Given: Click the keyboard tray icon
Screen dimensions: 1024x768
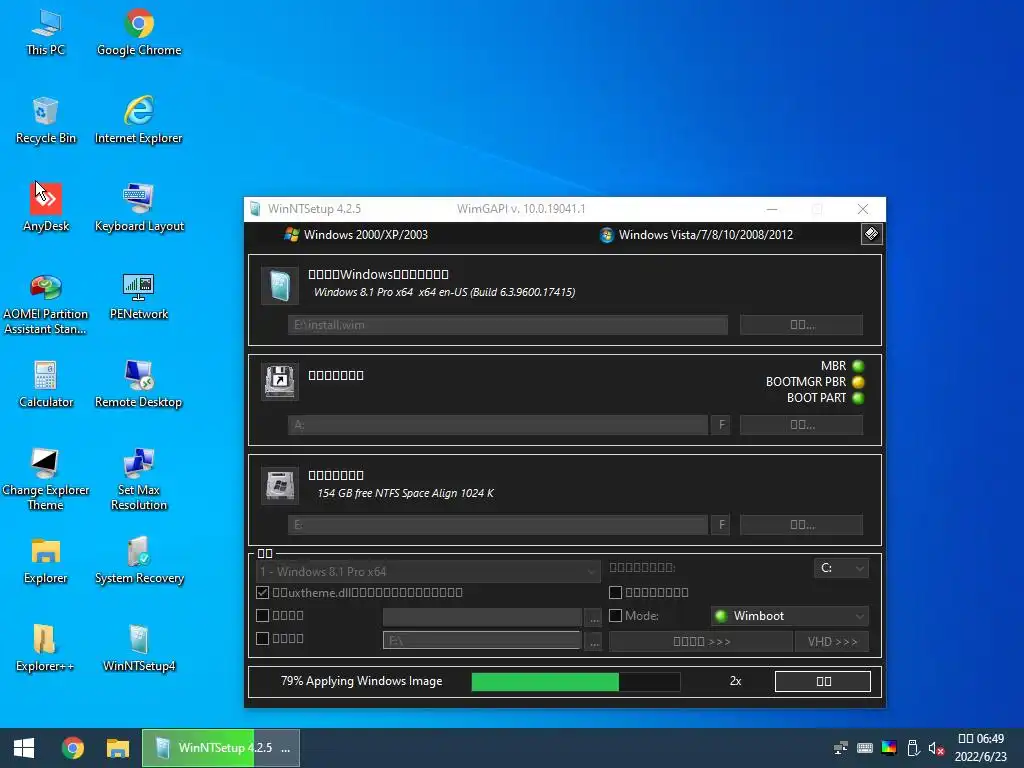Looking at the screenshot, I should pos(865,748).
